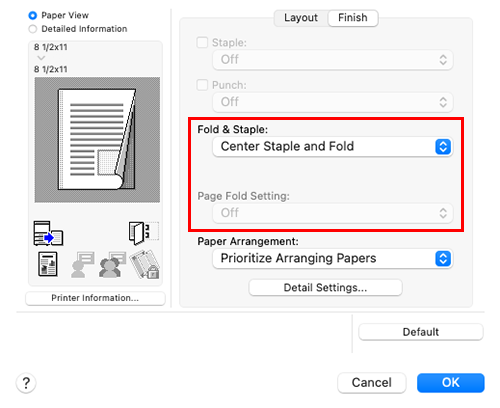Click the chevron between paper sizes
This screenshot has height=408, width=500.
[41, 58]
